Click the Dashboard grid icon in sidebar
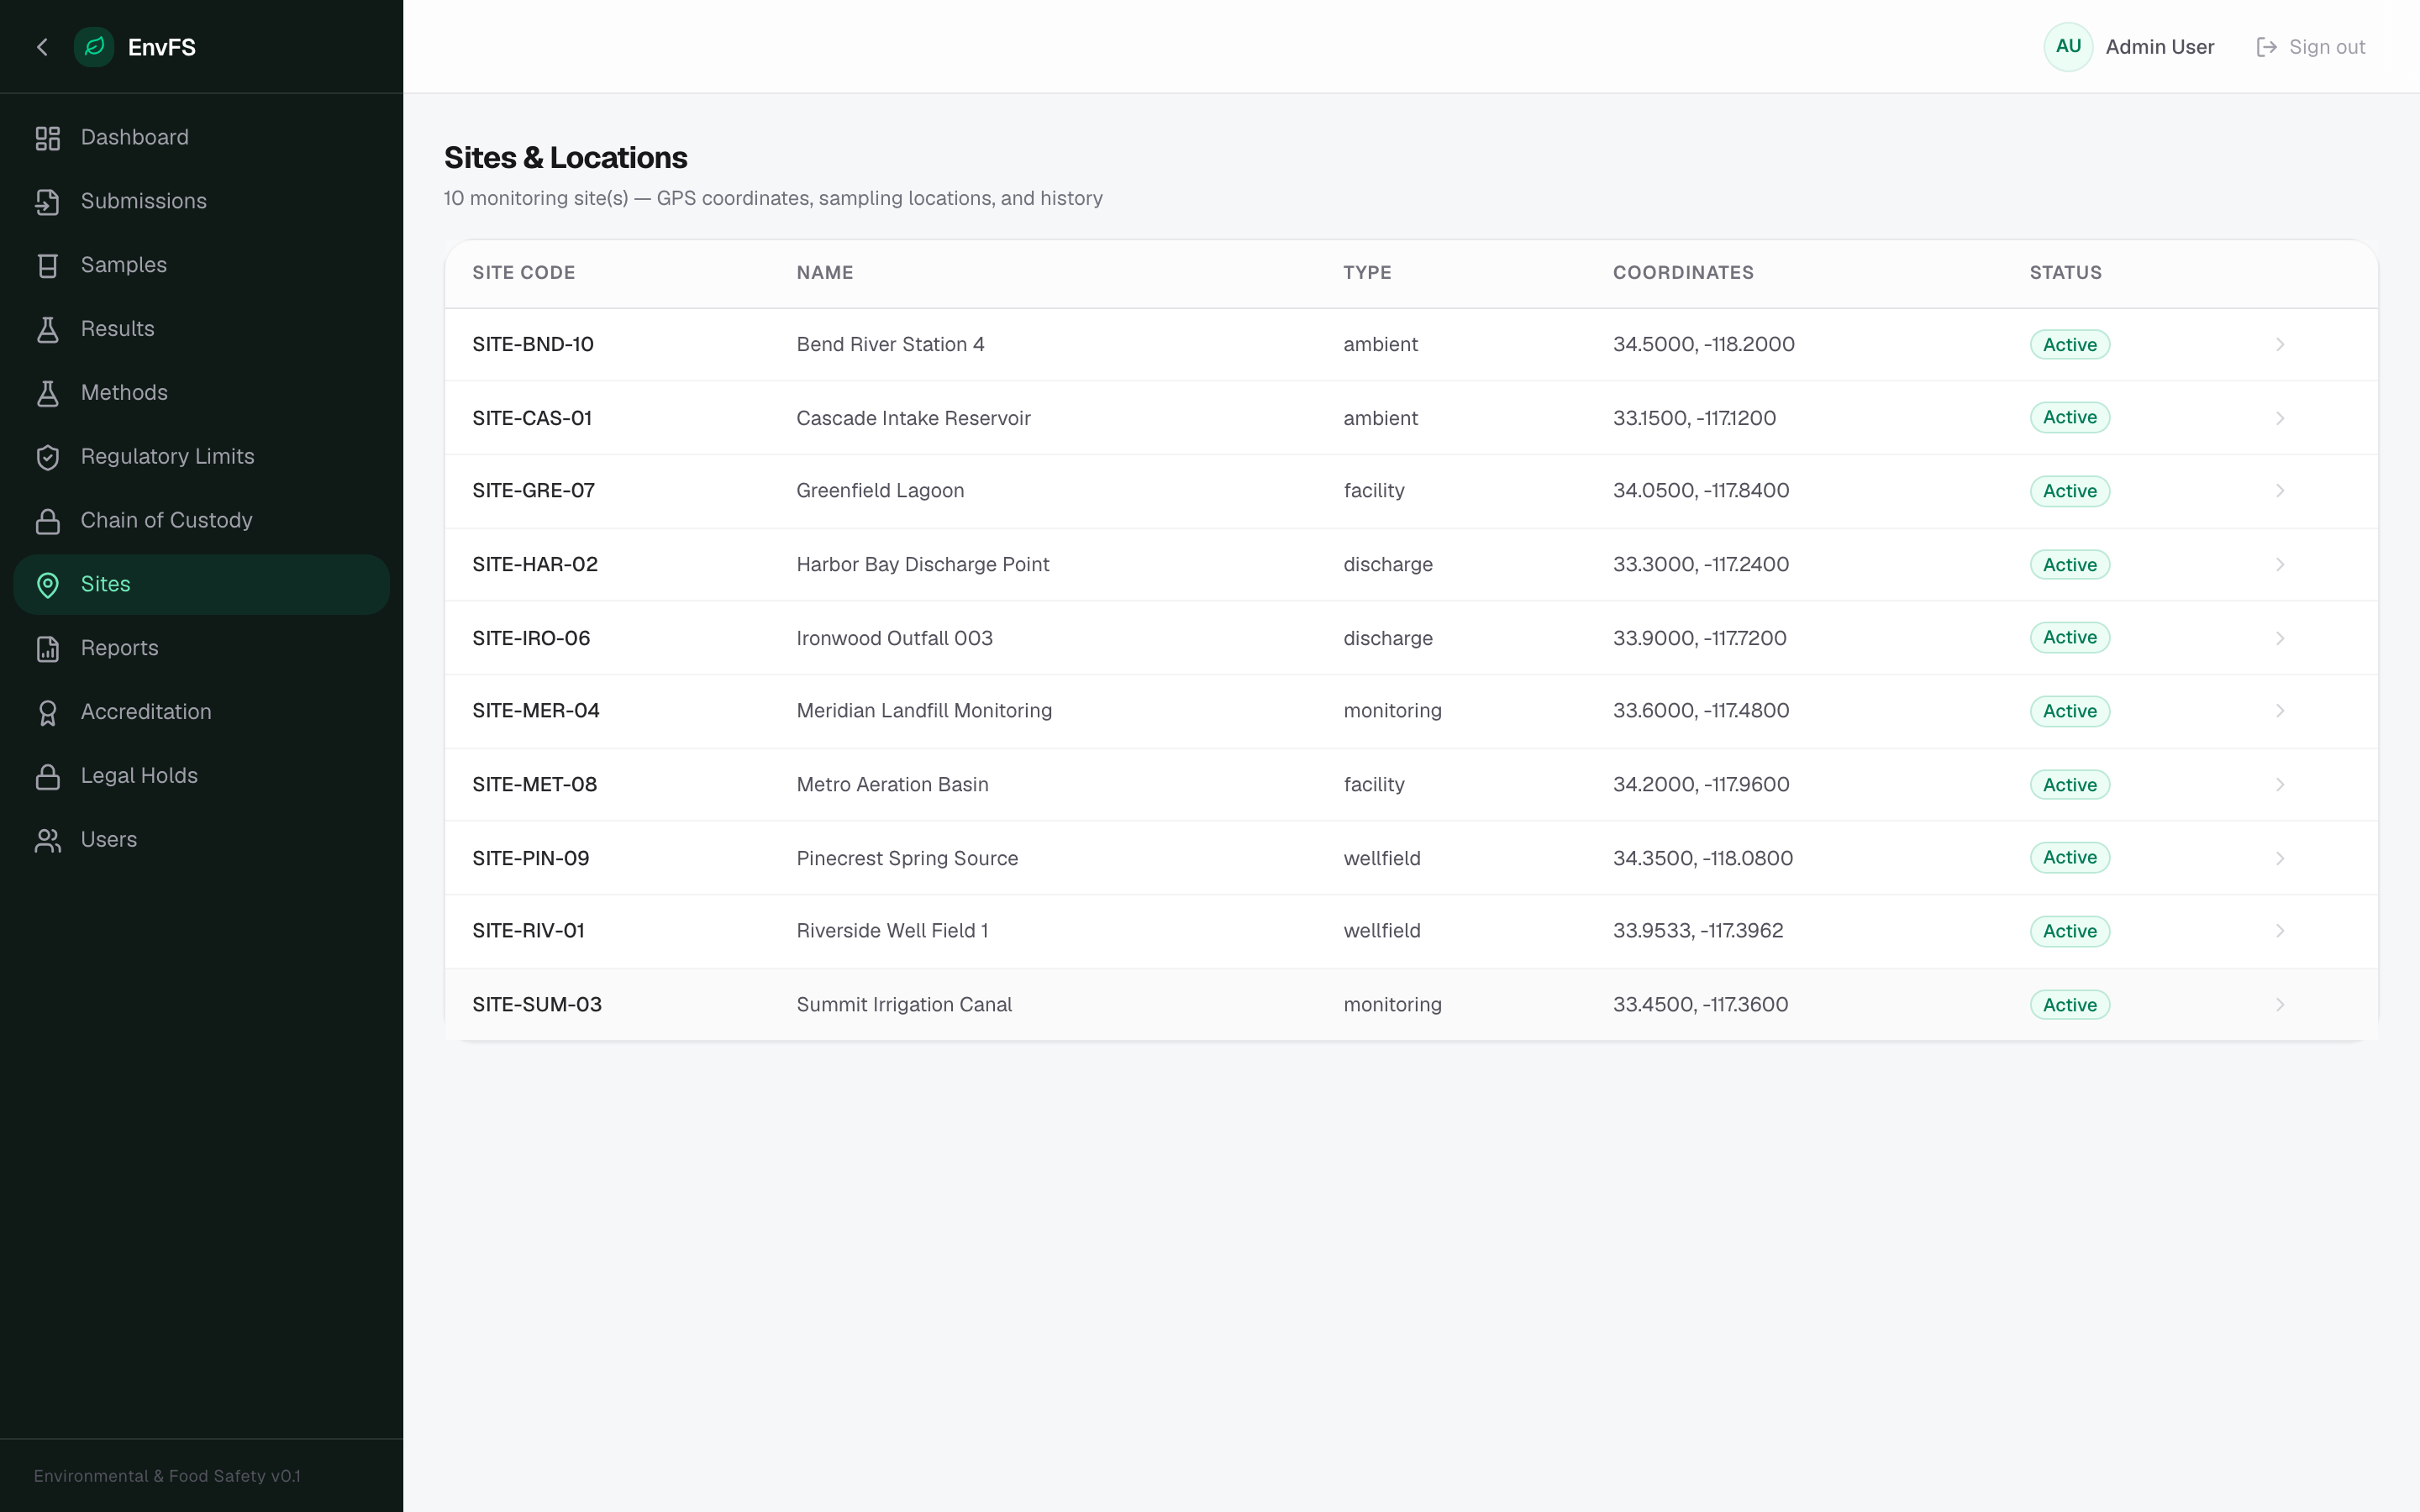Screen dimensions: 2420x1512 [47, 138]
